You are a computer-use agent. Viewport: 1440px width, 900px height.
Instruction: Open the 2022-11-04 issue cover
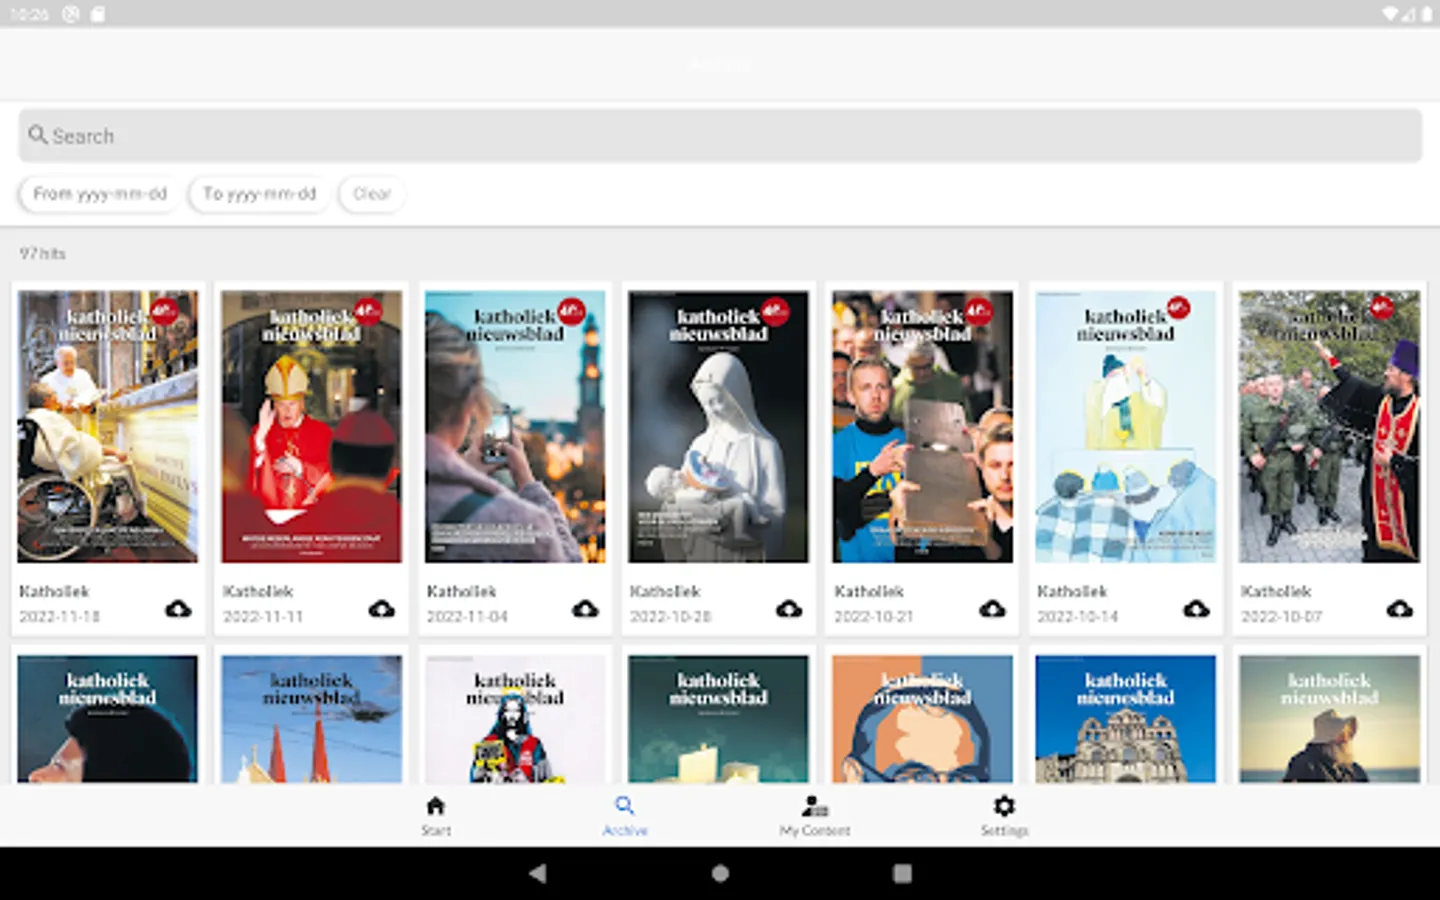click(x=515, y=426)
